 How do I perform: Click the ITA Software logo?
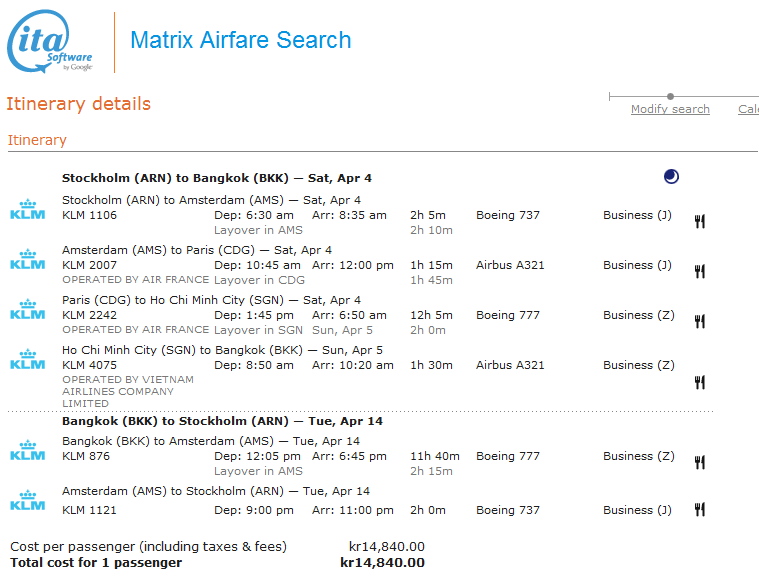(x=50, y=42)
